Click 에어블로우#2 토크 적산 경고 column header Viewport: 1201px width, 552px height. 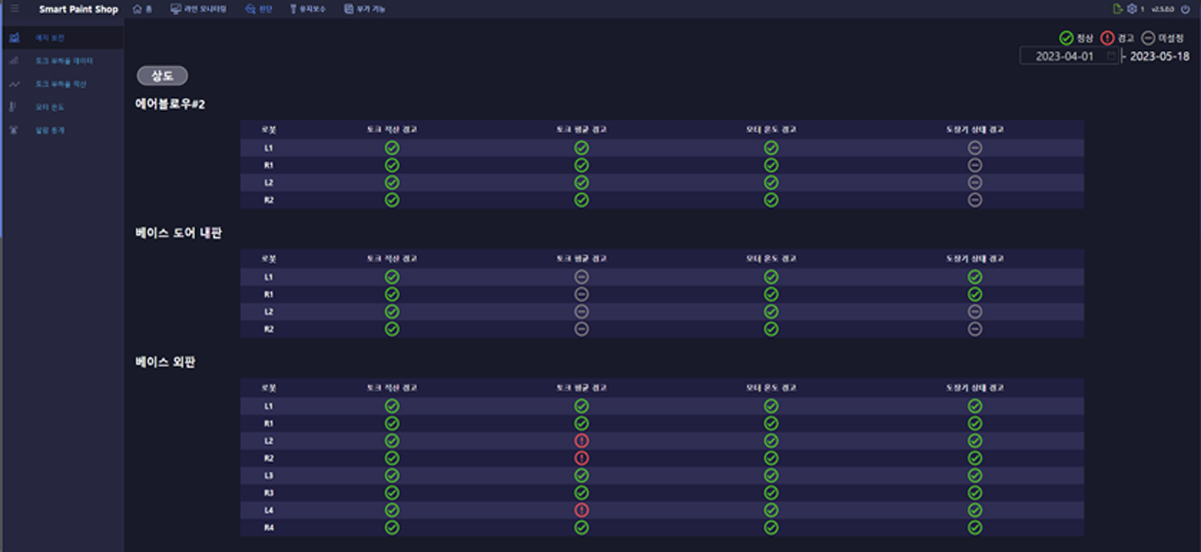[392, 130]
